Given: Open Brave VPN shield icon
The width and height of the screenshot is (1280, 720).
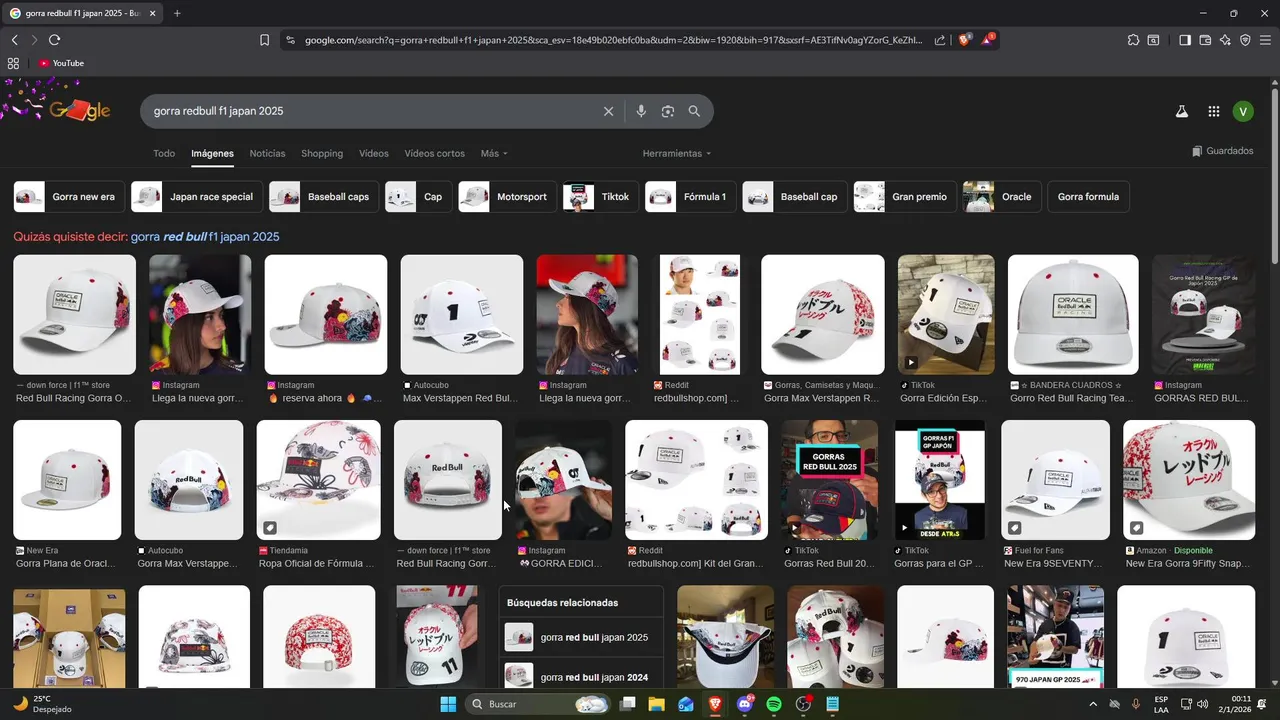Looking at the screenshot, I should pyautogui.click(x=1245, y=40).
